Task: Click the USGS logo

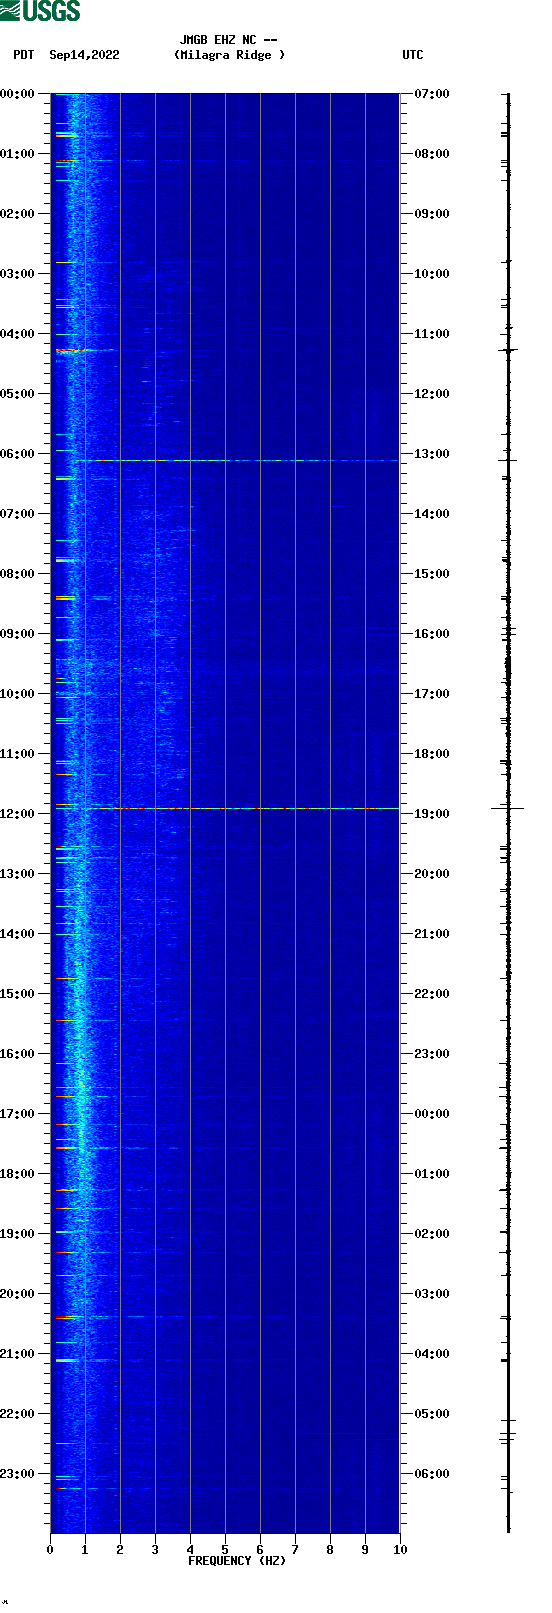Action: pyautogui.click(x=40, y=11)
